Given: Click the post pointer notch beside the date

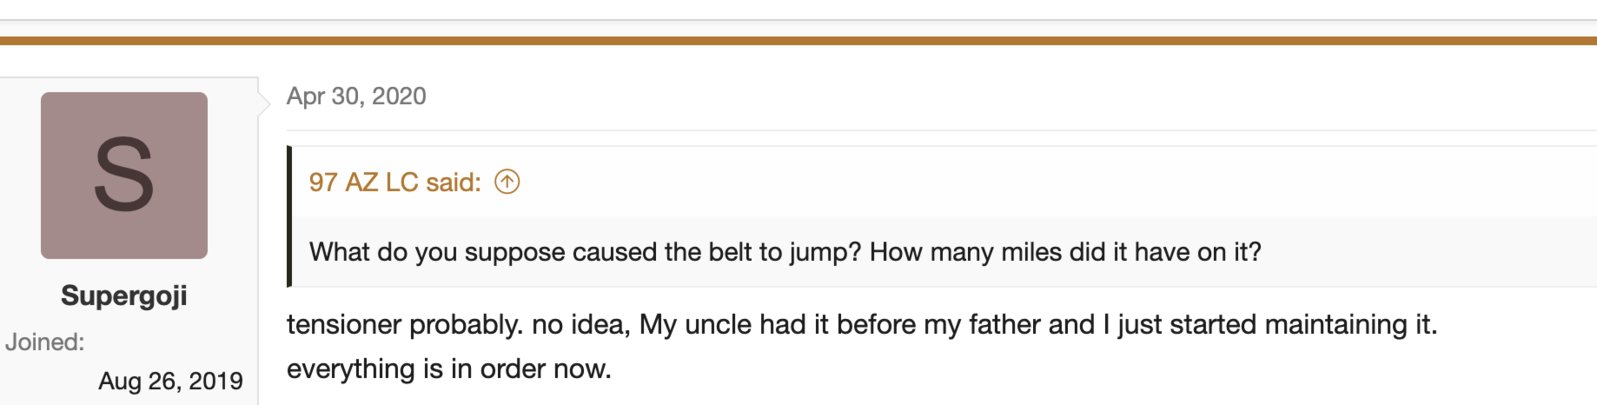Looking at the screenshot, I should tap(265, 100).
